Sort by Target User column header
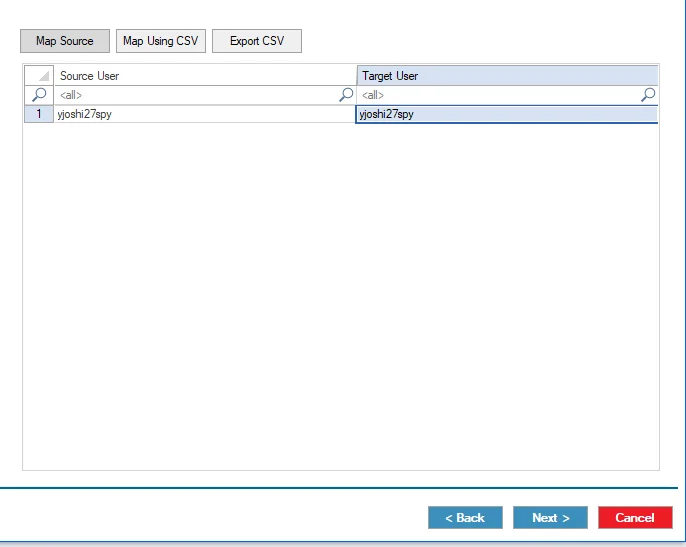 point(508,76)
